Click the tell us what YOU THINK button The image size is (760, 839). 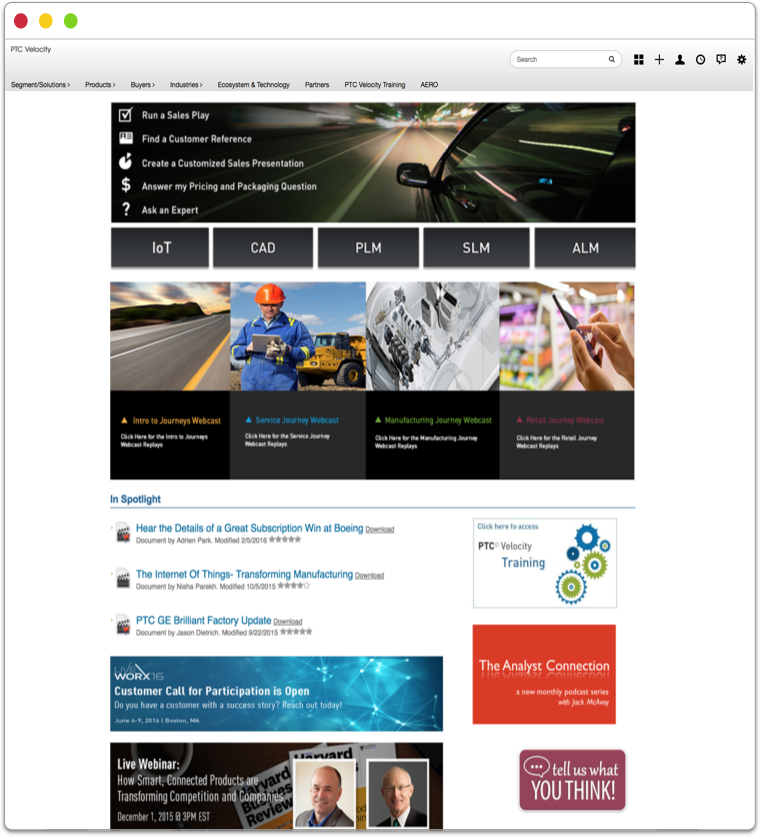(x=572, y=780)
